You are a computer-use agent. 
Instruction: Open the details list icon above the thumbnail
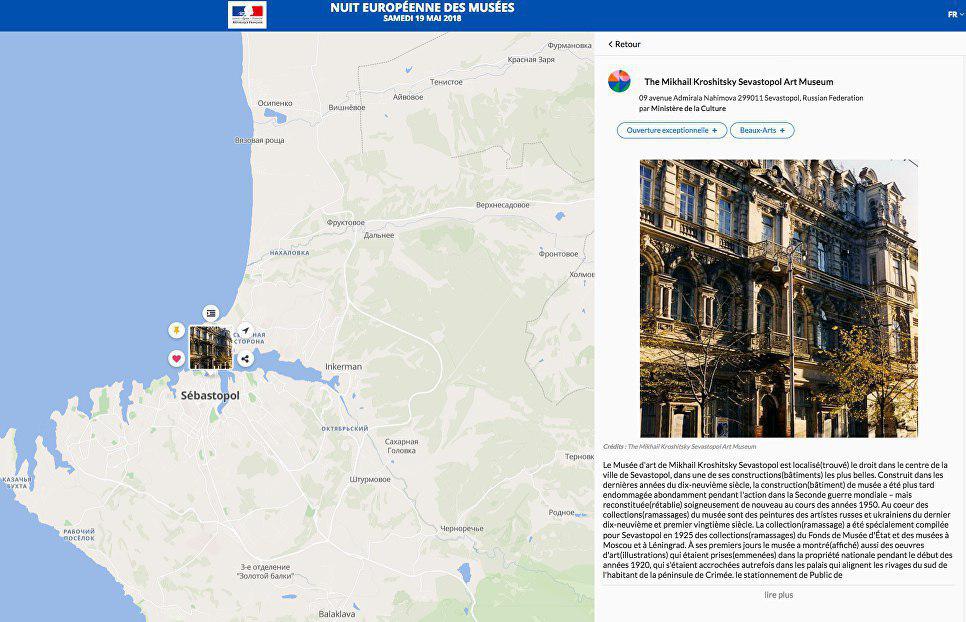(211, 313)
